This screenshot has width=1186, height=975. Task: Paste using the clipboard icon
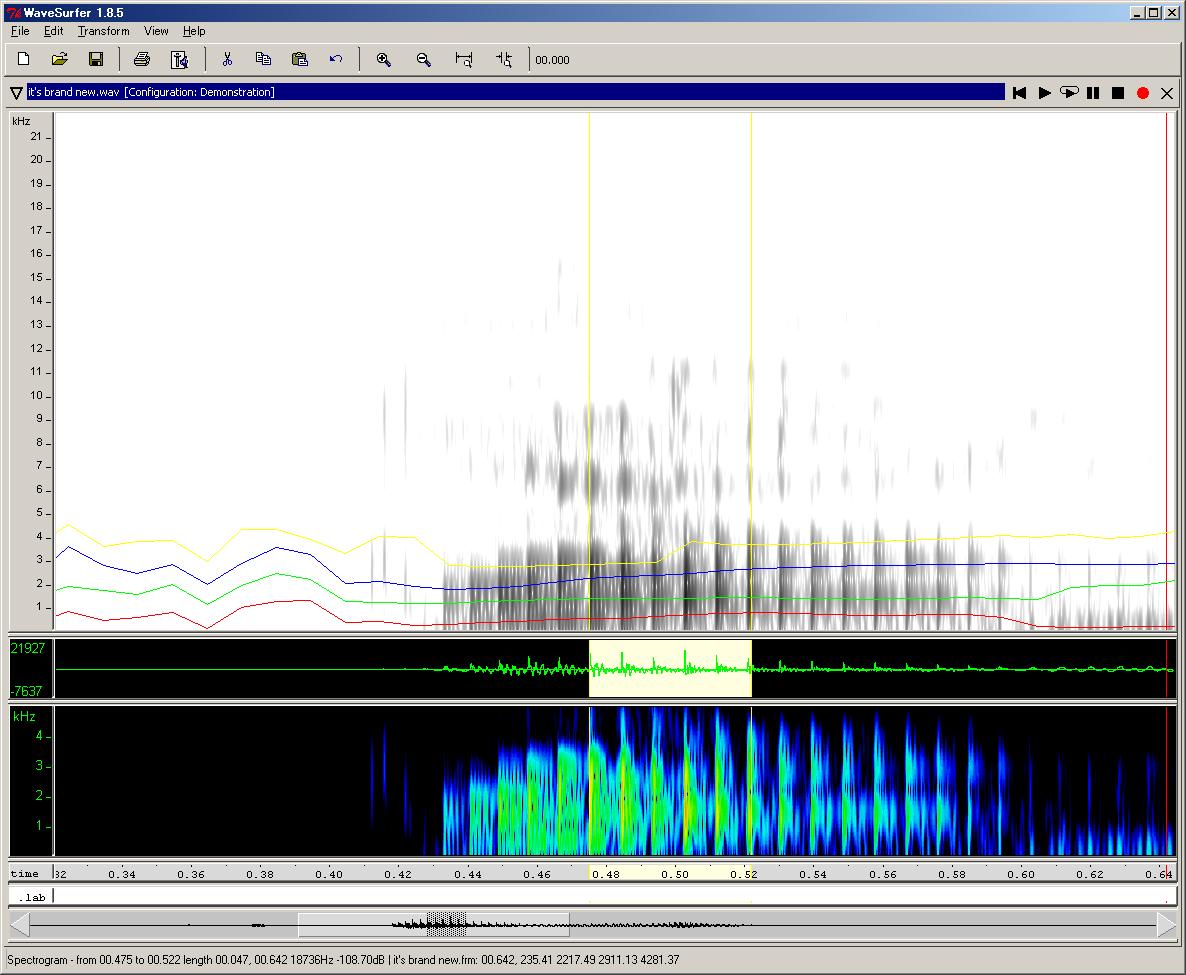(x=299, y=60)
